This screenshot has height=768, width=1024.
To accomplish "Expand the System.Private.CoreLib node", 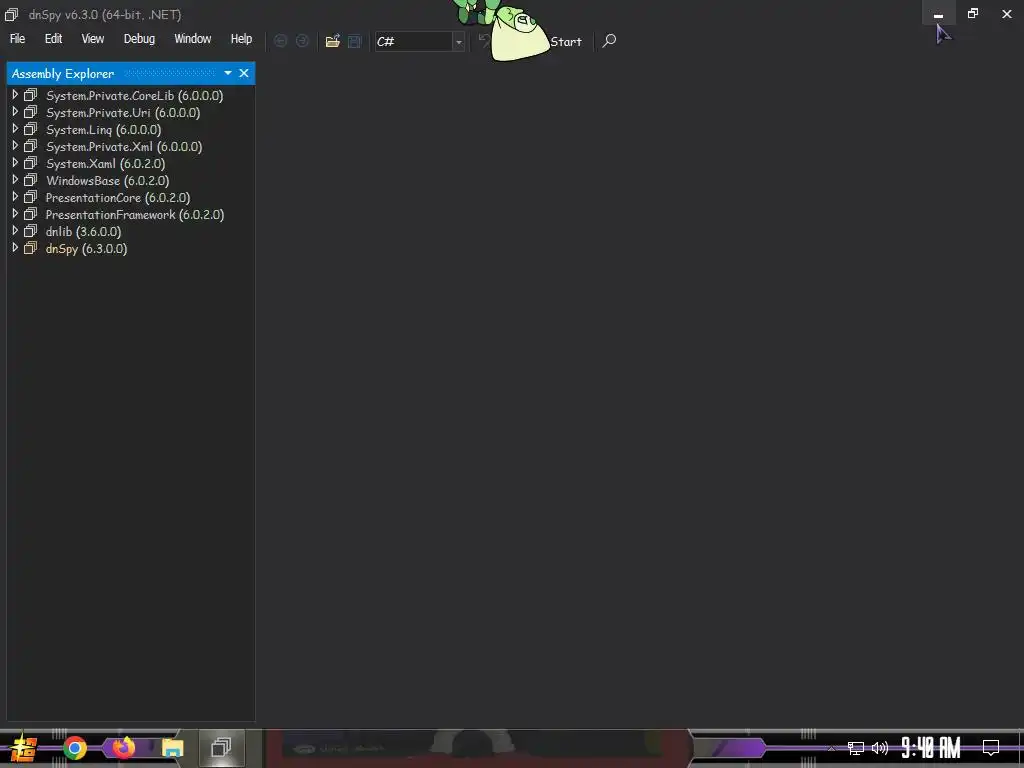I will 14,95.
